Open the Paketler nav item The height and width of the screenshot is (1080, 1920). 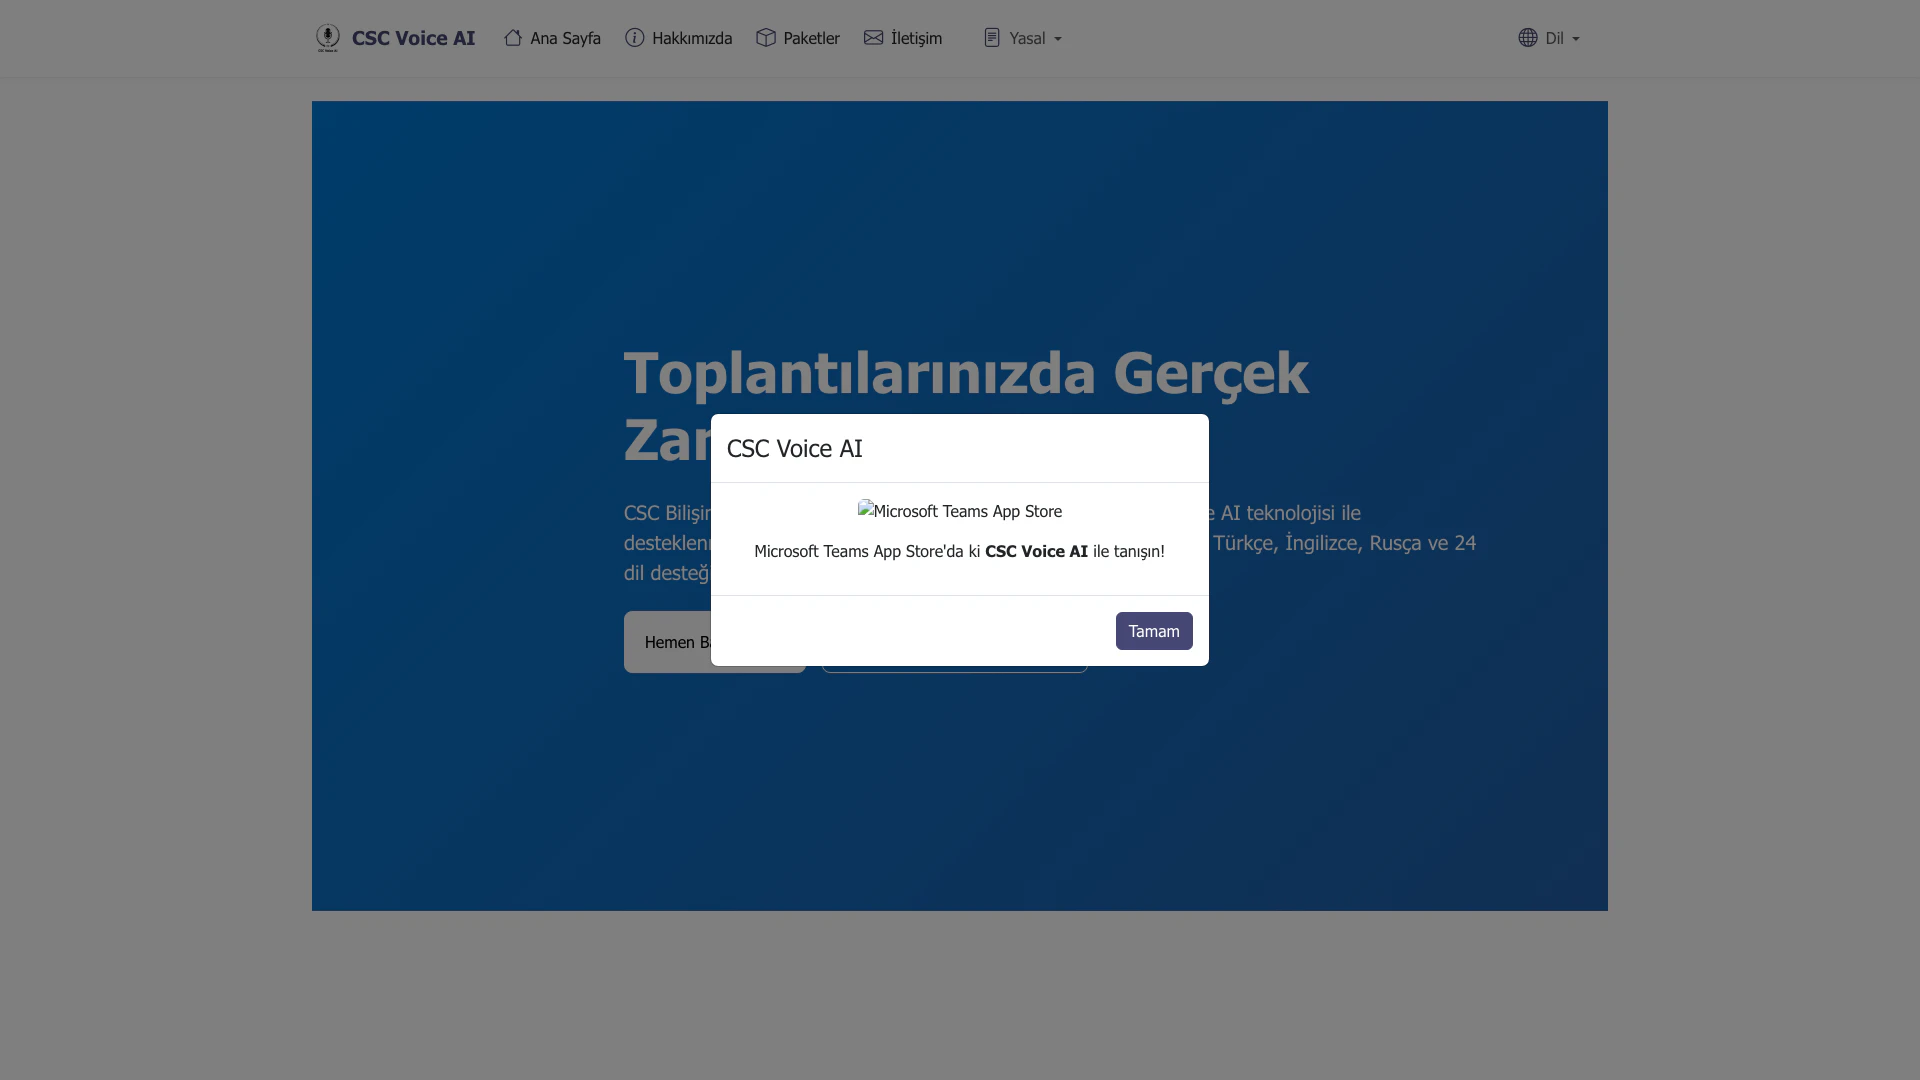pyautogui.click(x=811, y=38)
